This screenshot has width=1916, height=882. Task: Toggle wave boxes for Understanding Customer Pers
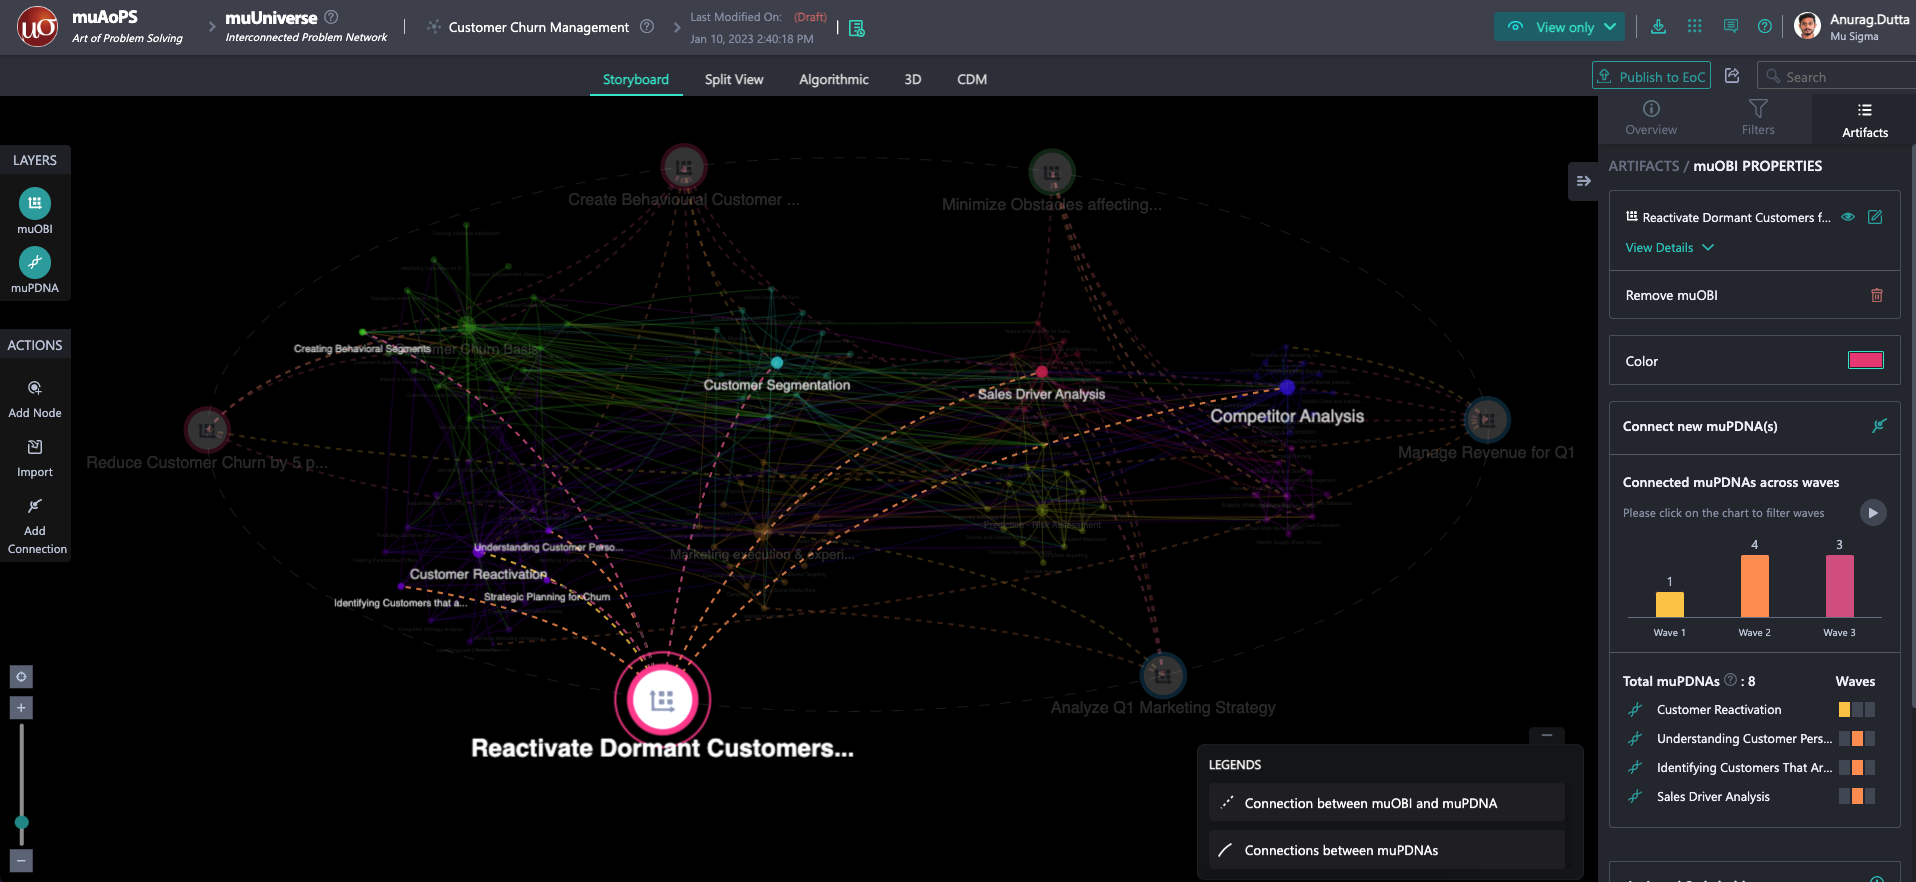(1857, 739)
